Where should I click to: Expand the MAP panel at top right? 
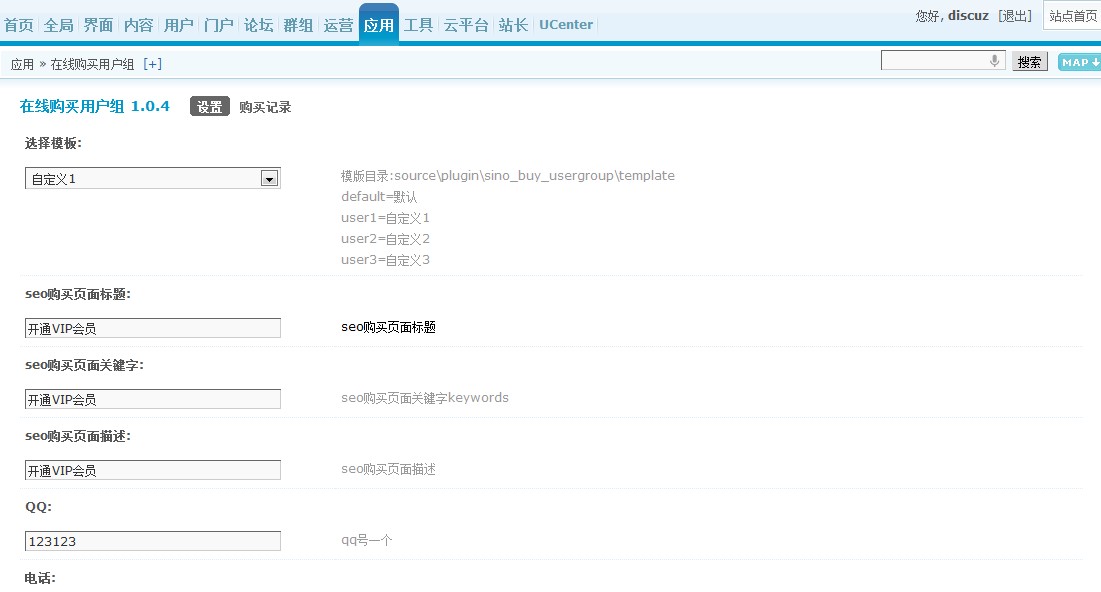tap(1078, 61)
